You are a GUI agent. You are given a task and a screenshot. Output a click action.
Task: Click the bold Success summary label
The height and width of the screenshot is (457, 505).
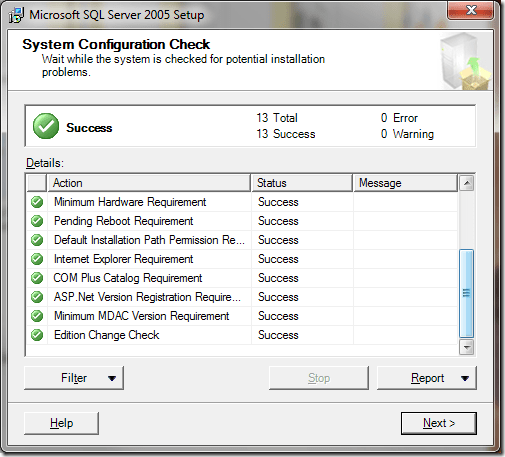tap(89, 128)
